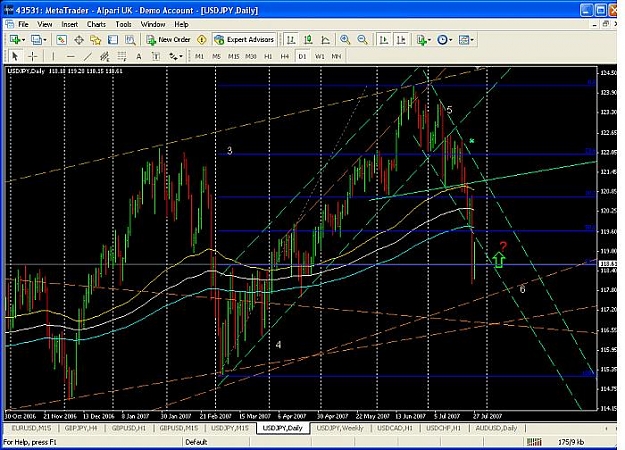The image size is (625, 450).
Task: Switch to USDJPY,Weekly chart tab
Action: (340, 428)
